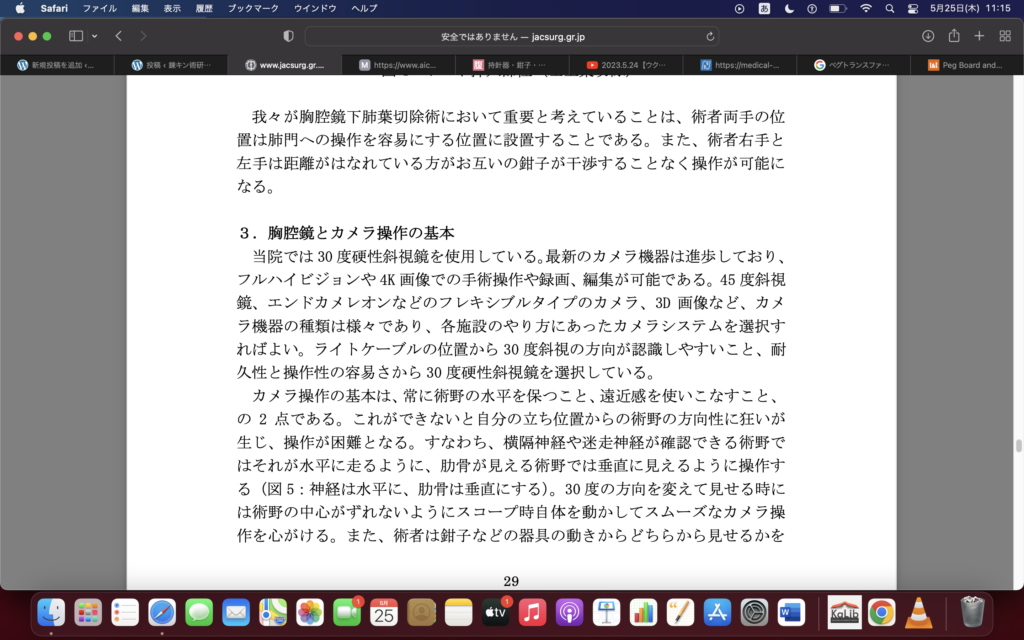Click the jacsurg.gr.jp address bar

point(510,36)
